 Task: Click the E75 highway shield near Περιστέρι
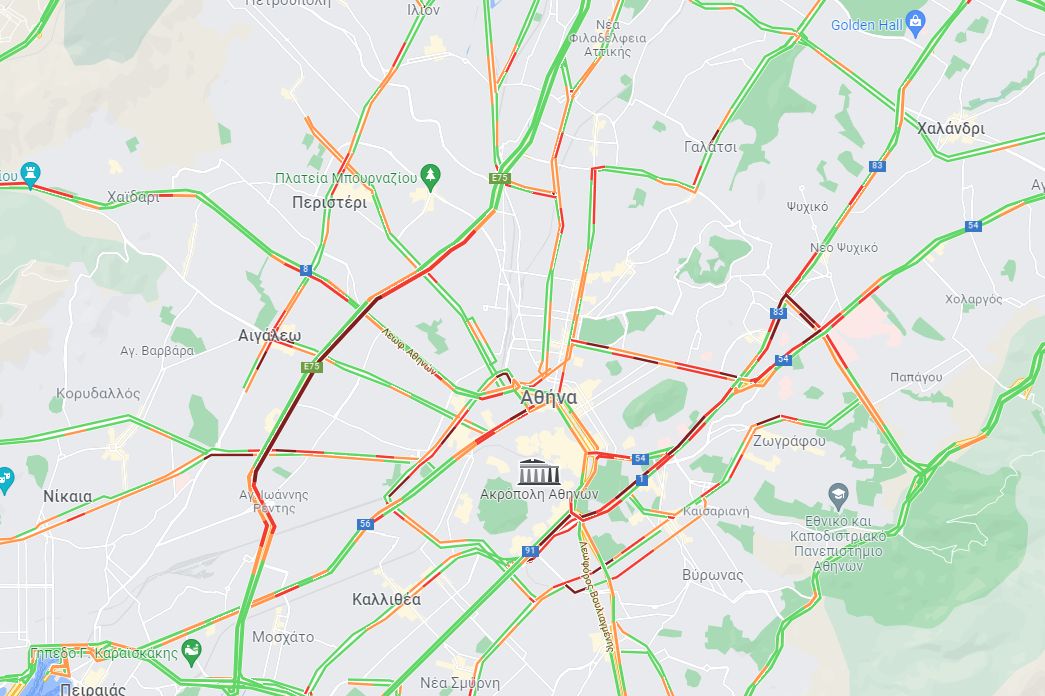coord(499,178)
